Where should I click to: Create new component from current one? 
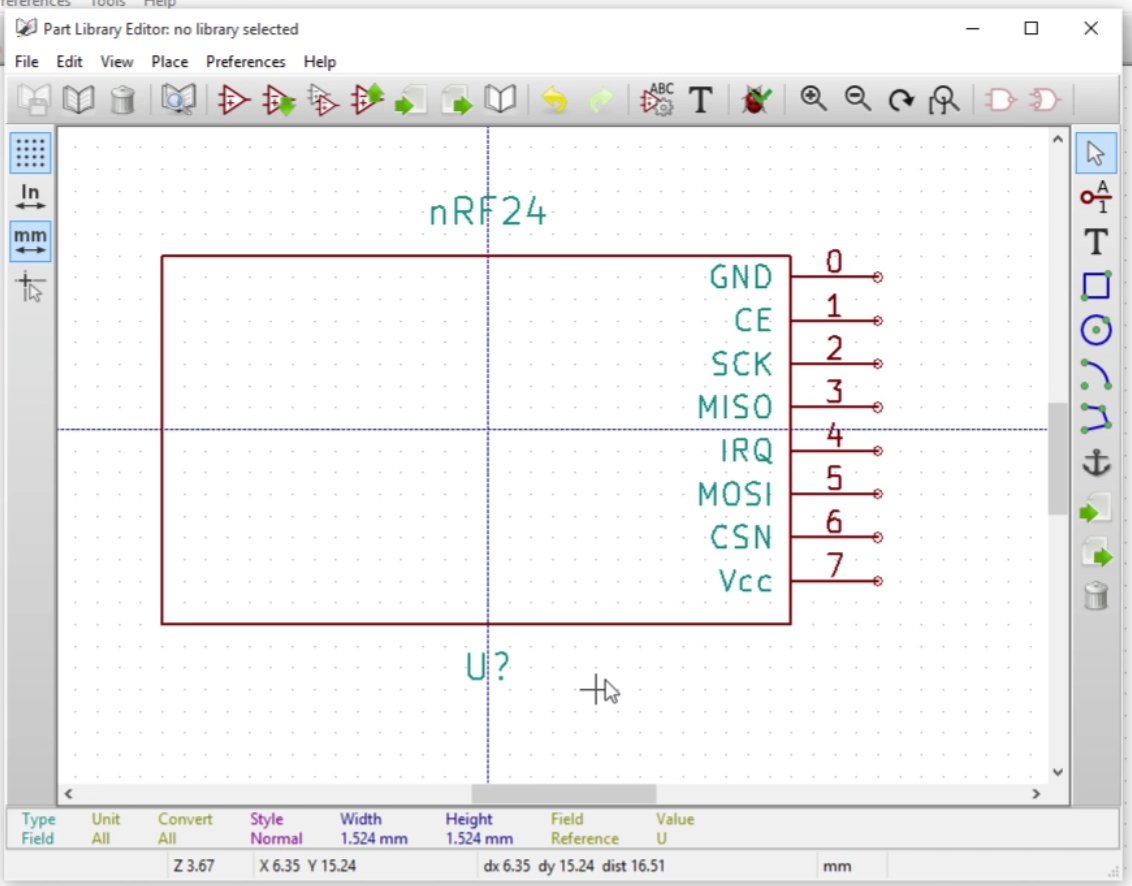(323, 100)
